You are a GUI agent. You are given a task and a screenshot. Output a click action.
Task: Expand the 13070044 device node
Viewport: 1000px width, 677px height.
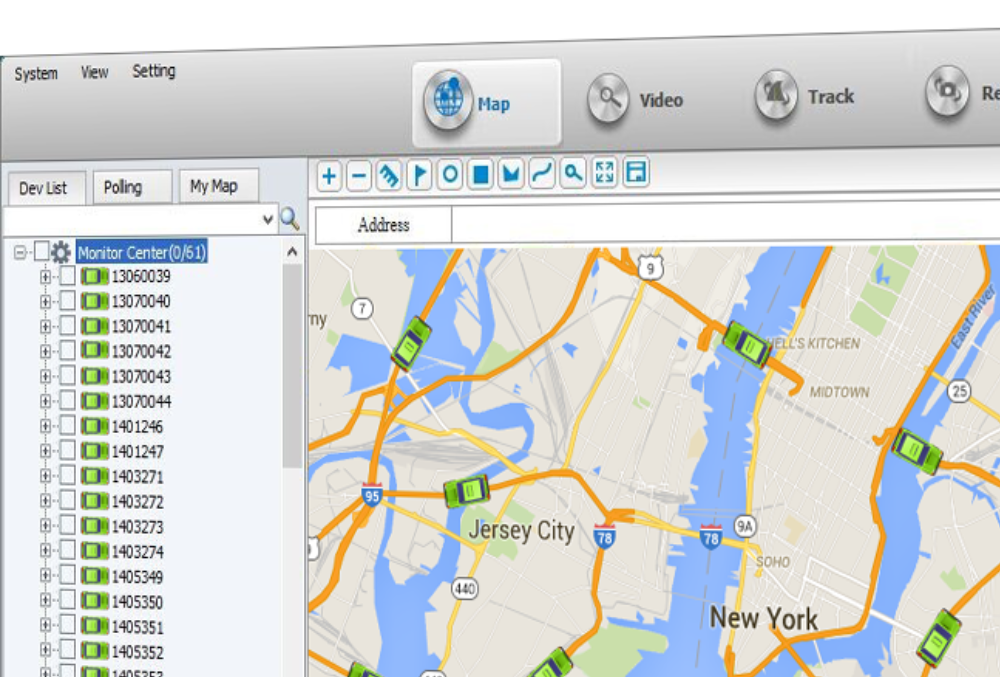coord(45,401)
